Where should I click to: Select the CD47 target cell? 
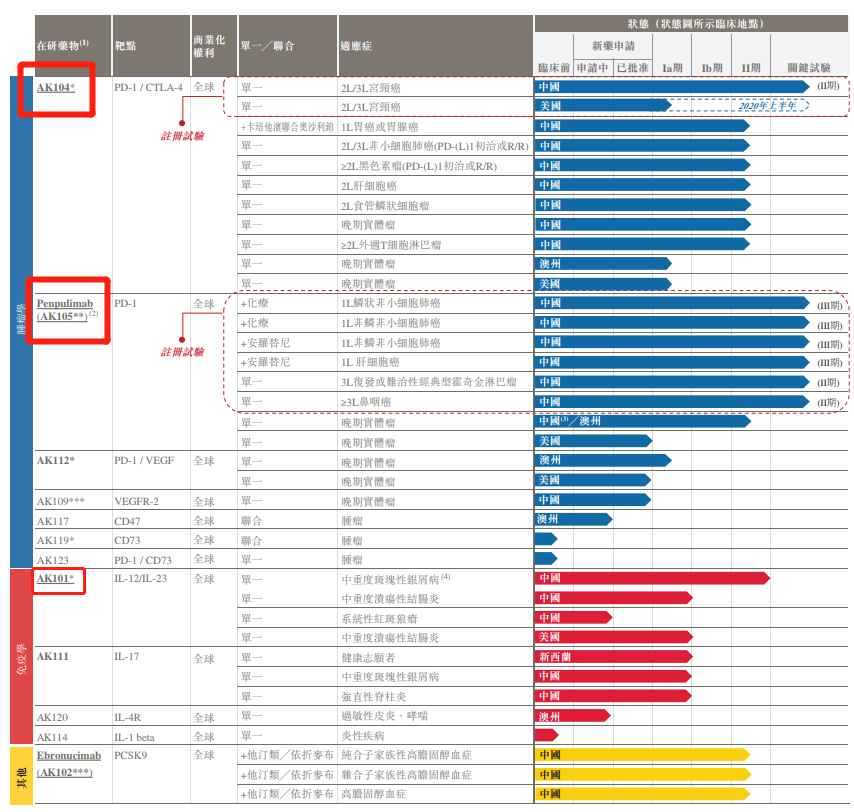pyautogui.click(x=127, y=521)
